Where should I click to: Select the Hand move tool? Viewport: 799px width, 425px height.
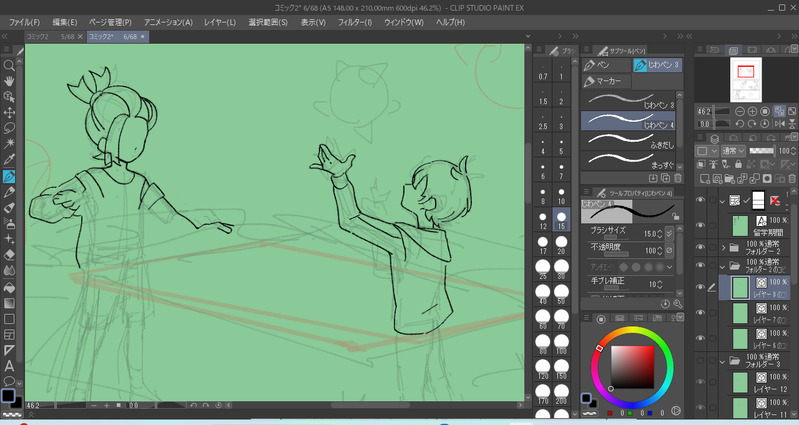(x=9, y=81)
